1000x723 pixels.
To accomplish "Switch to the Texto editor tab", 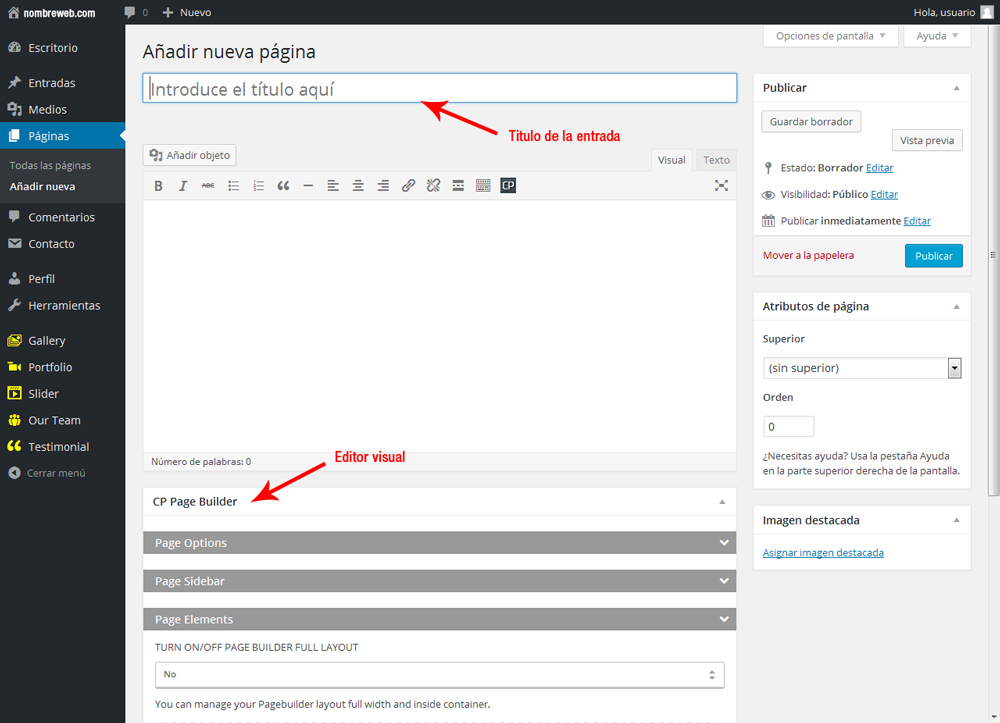I will [716, 160].
